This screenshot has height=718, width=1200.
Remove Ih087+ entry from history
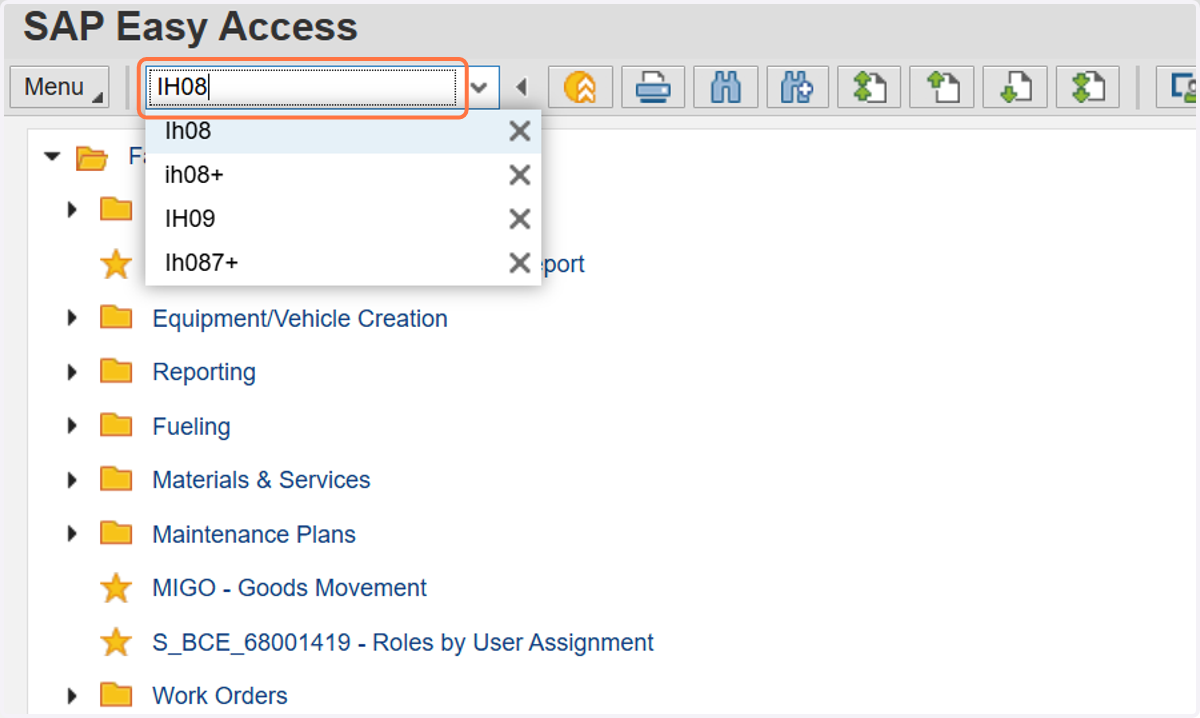tap(520, 263)
